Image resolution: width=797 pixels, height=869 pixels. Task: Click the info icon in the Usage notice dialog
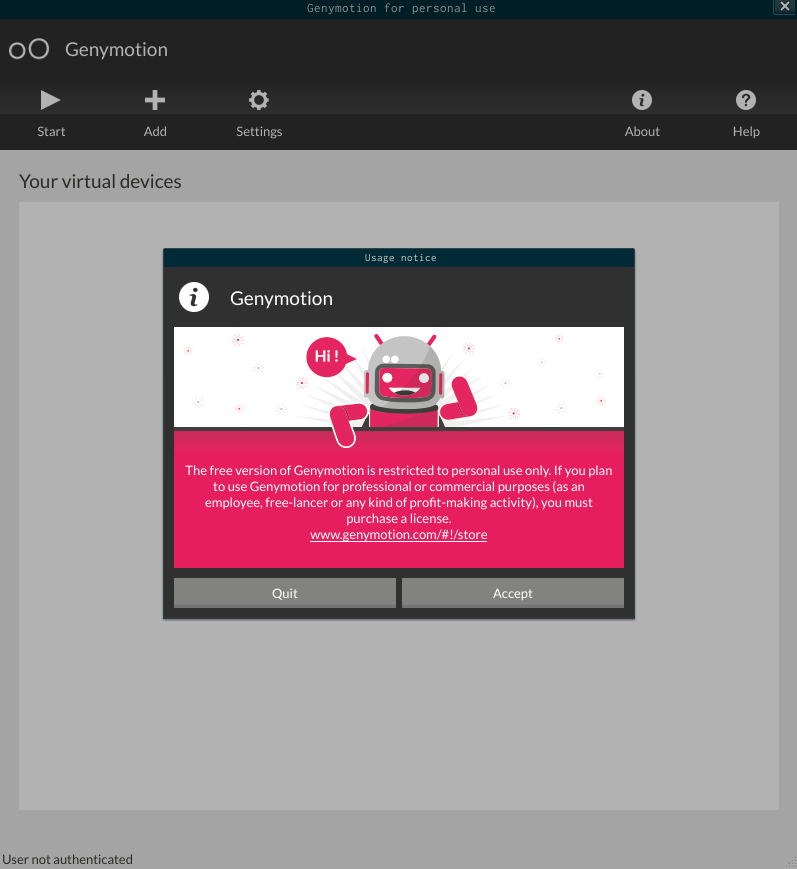194,298
